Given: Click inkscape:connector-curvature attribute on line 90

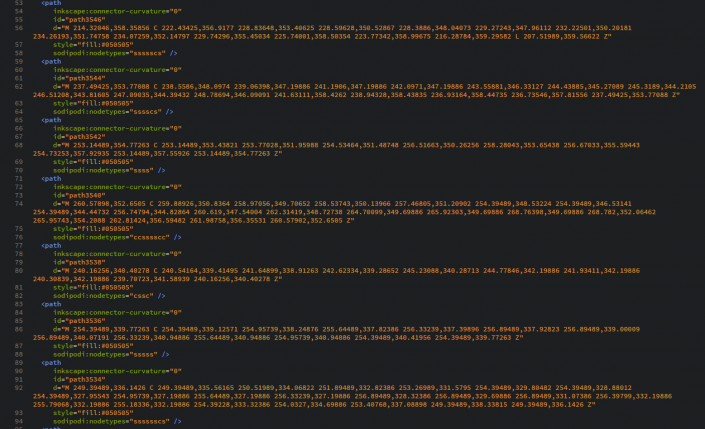Looking at the screenshot, I should (x=117, y=371).
